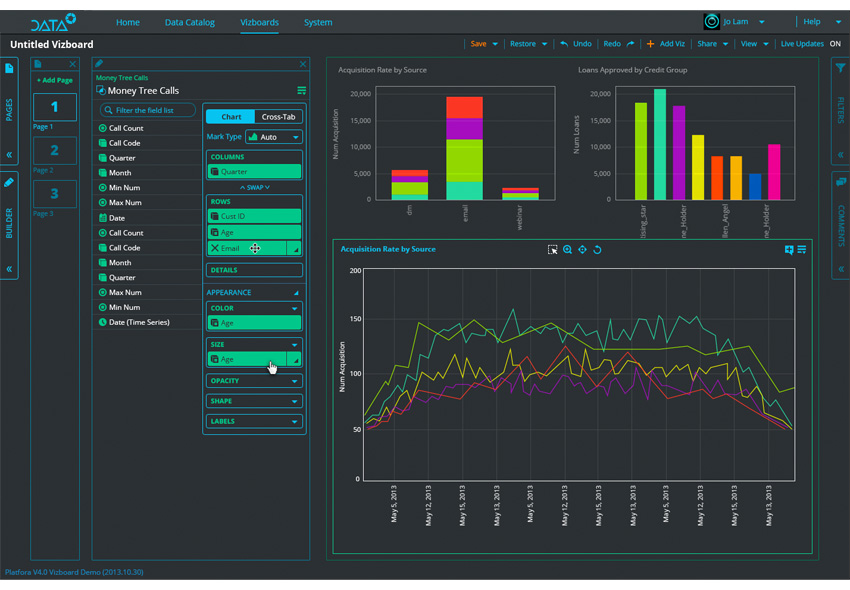
Task: Open the line chart options menu icon
Action: point(802,250)
